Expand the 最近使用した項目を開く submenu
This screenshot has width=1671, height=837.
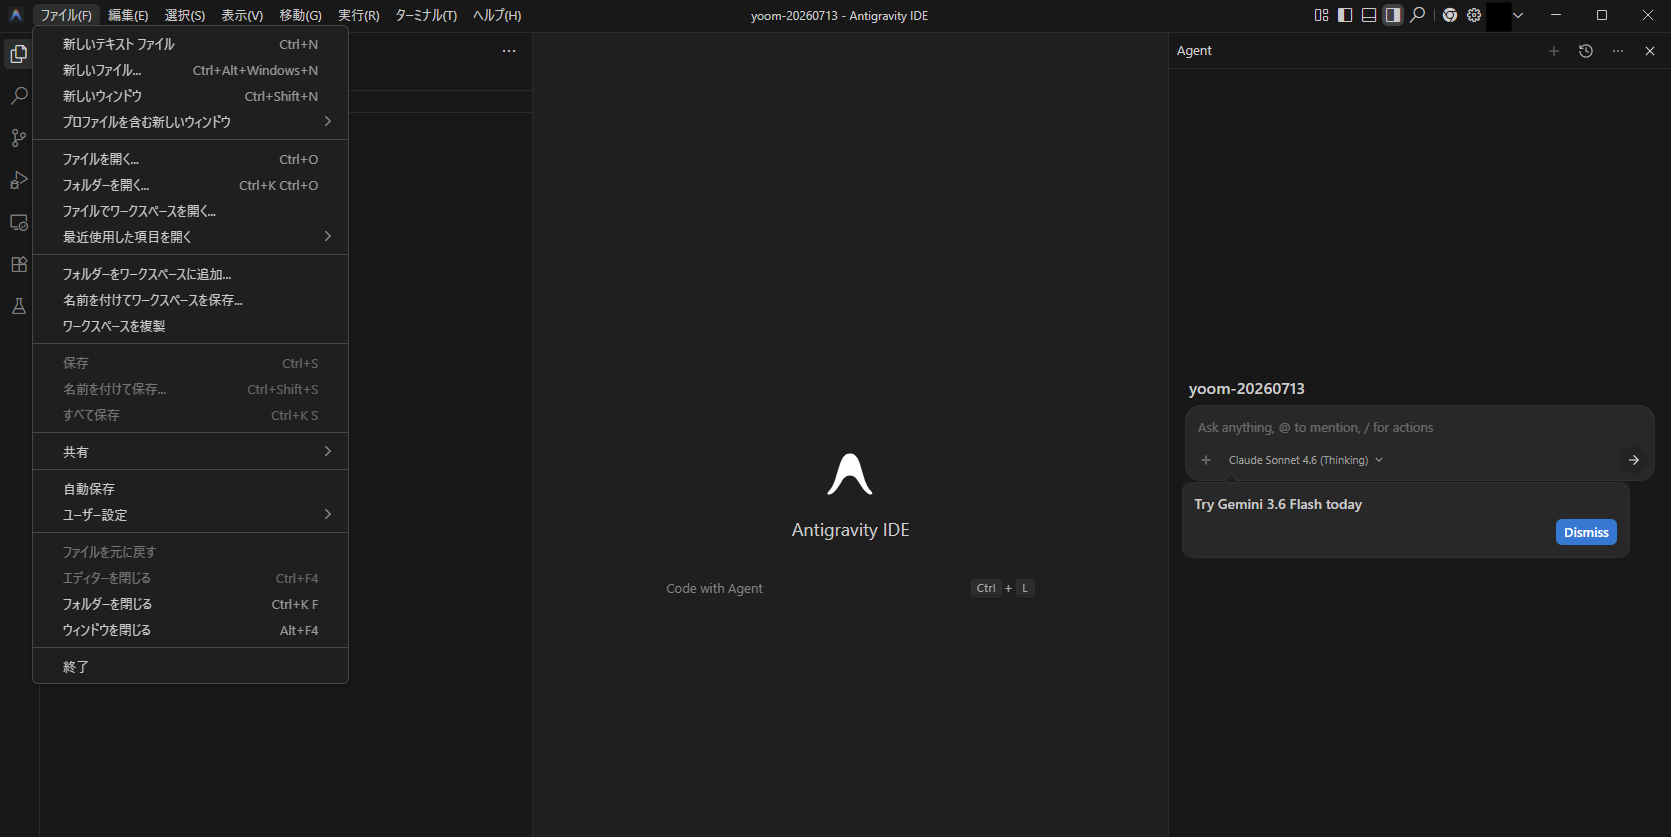coord(190,237)
